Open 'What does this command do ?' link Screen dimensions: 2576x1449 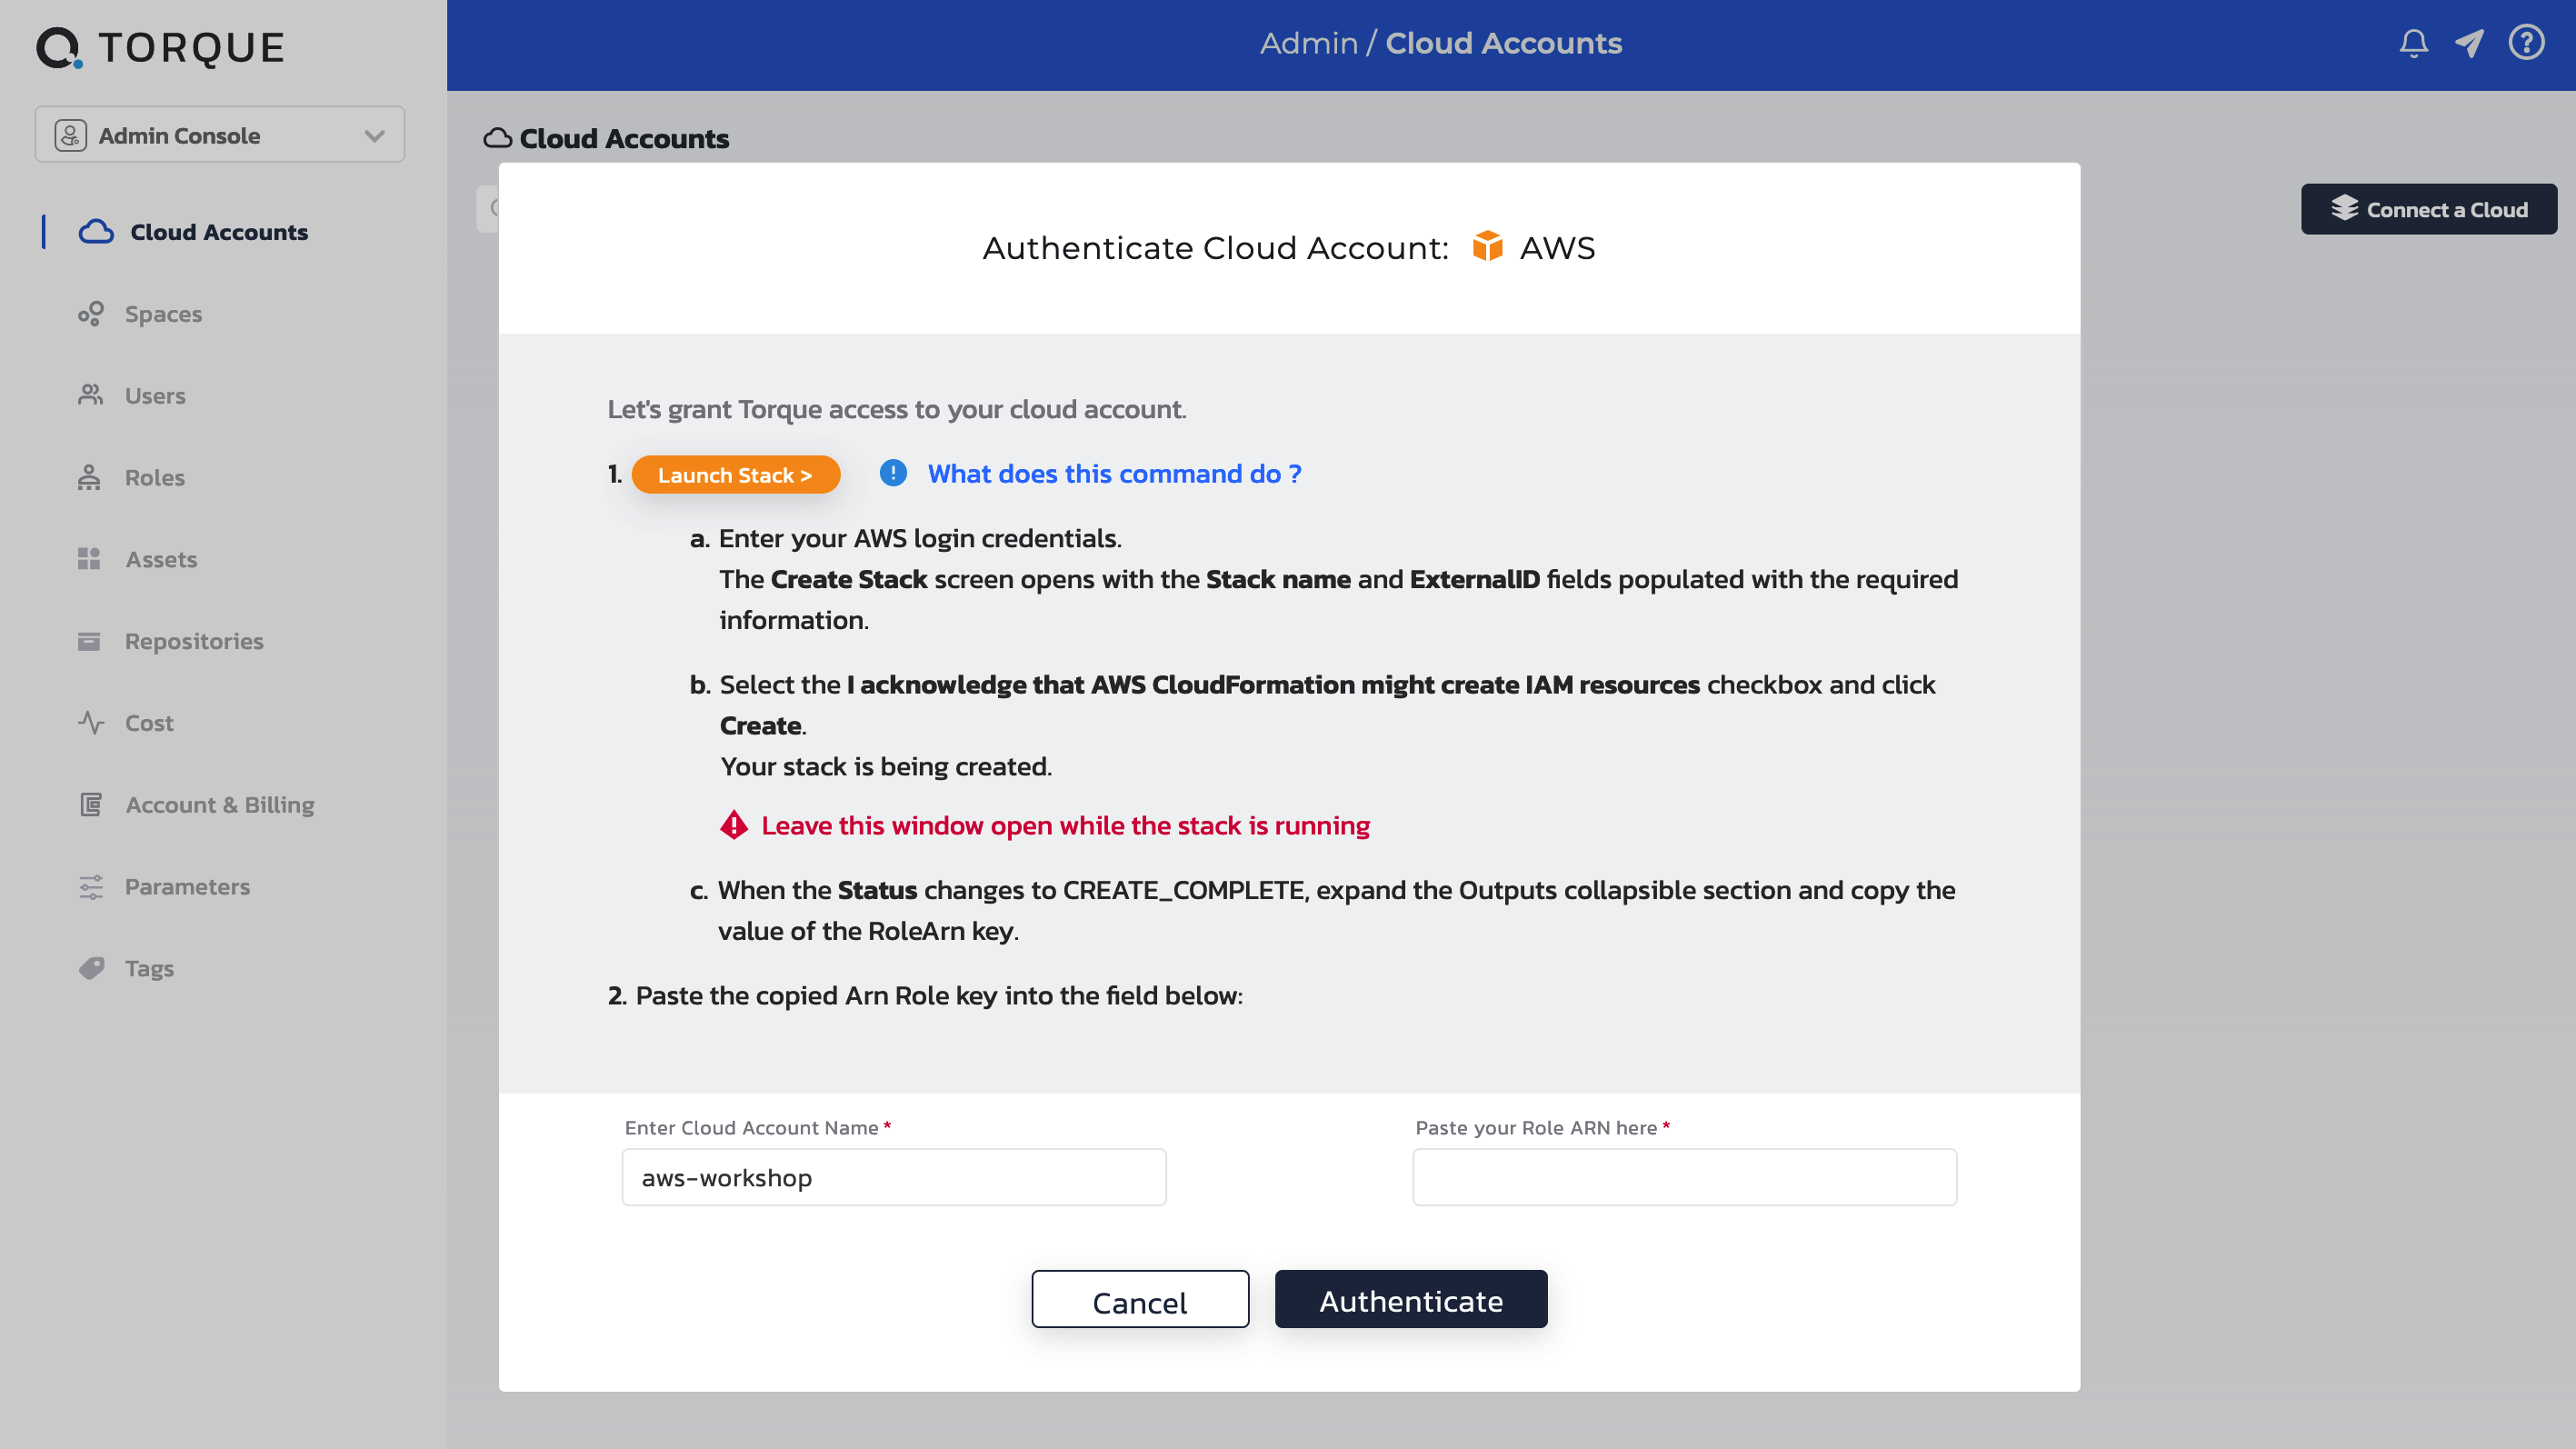point(1114,474)
